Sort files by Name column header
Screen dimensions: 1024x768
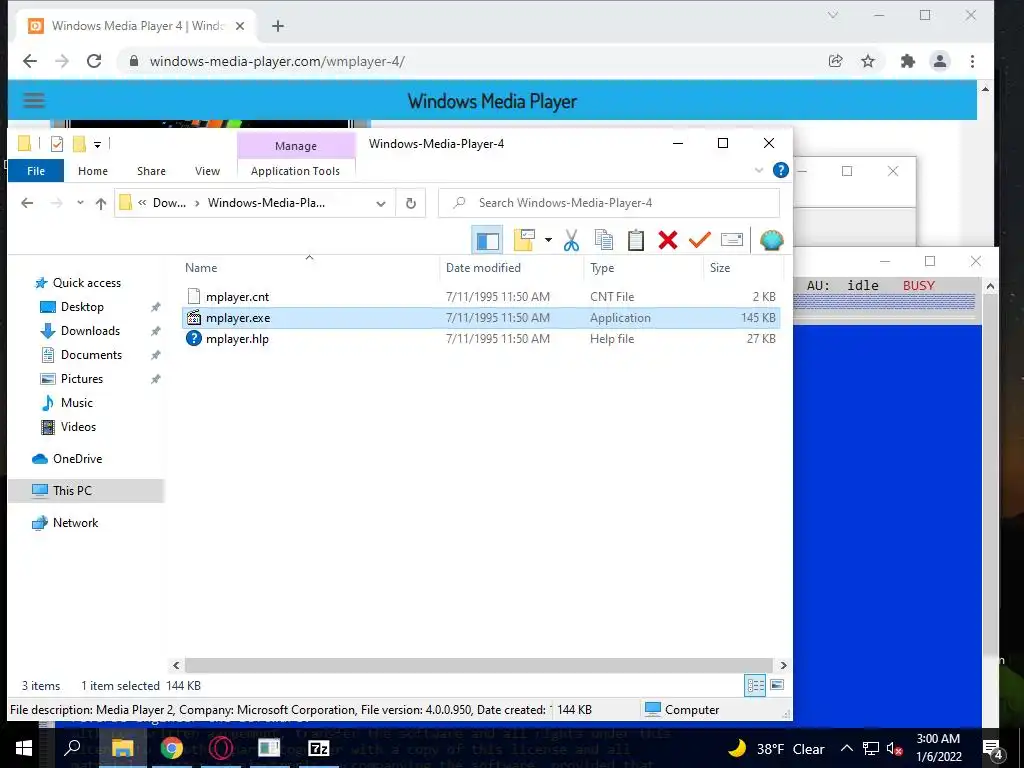pyautogui.click(x=200, y=268)
